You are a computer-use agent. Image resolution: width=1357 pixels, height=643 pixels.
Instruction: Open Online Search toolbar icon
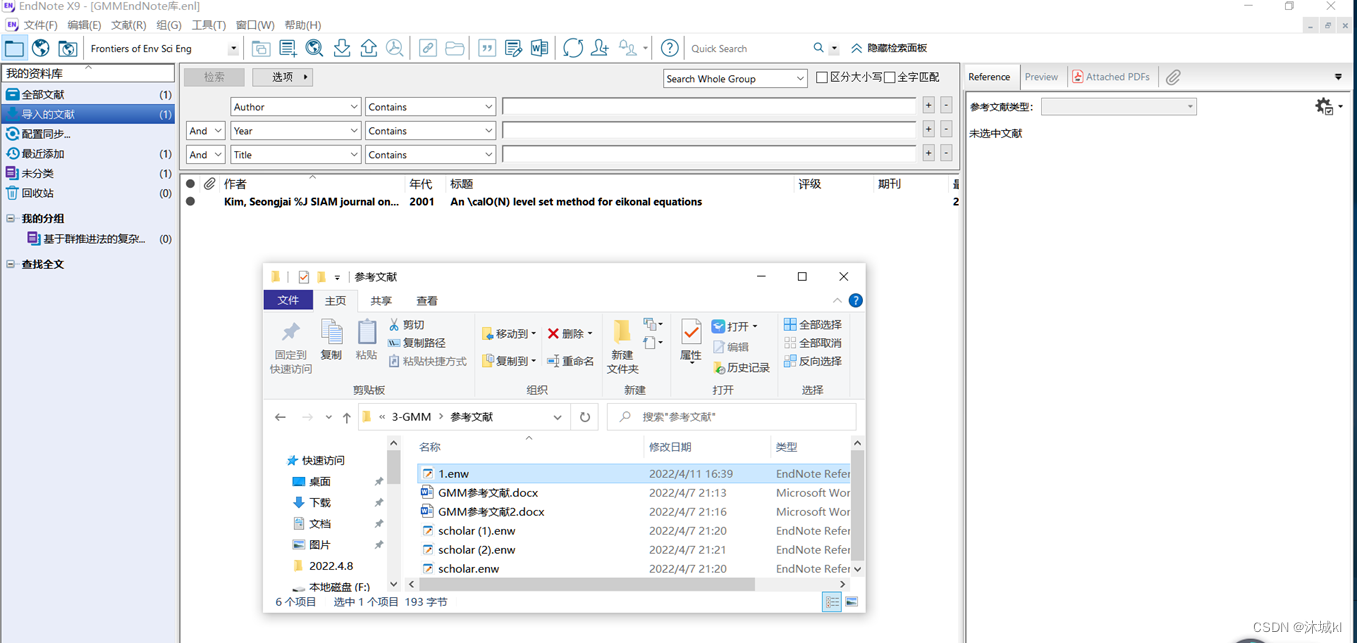(x=314, y=48)
